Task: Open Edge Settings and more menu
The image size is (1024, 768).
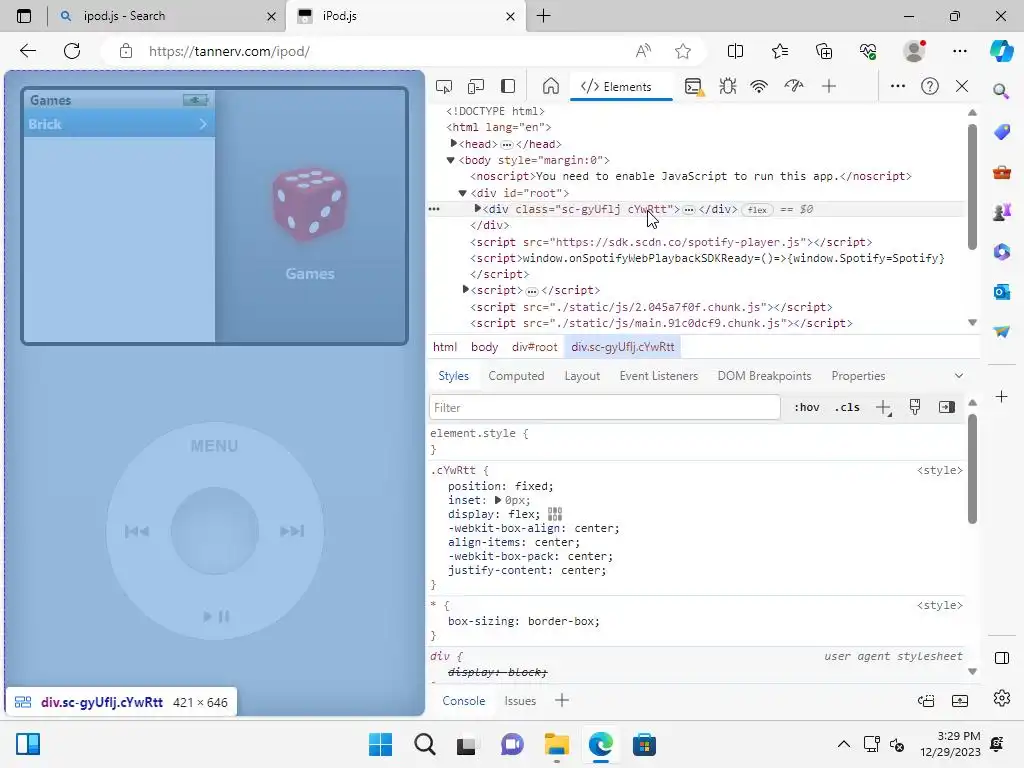Action: 959,51
